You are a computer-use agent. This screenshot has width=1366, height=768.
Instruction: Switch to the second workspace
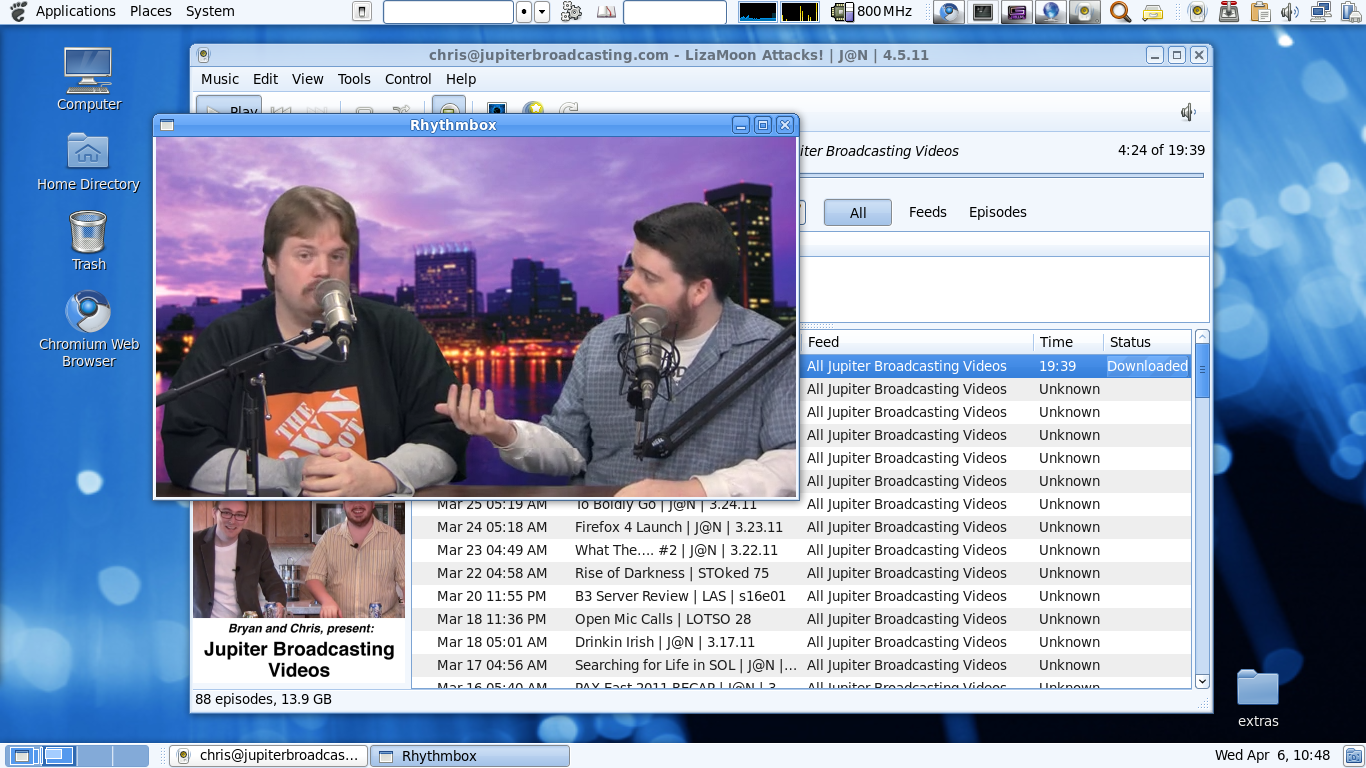coord(58,755)
